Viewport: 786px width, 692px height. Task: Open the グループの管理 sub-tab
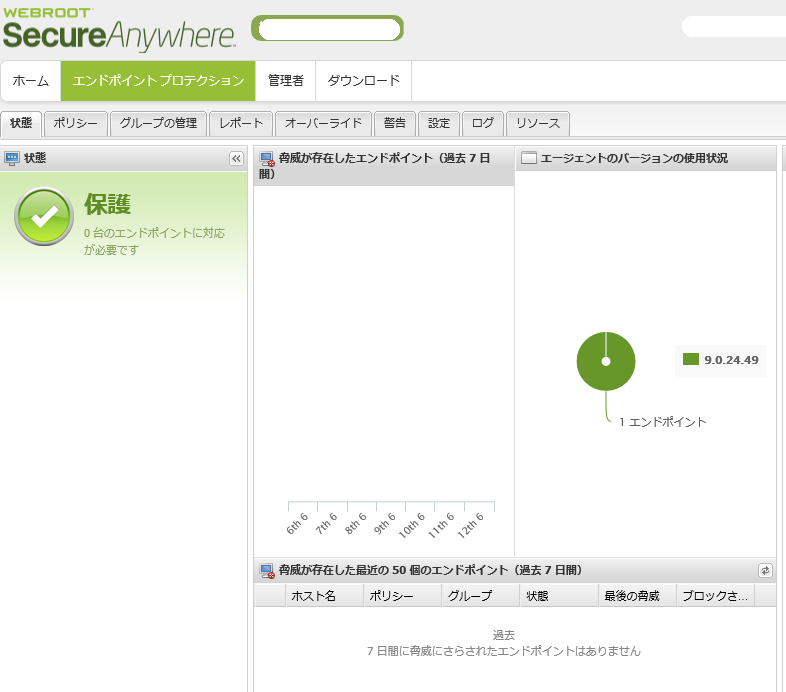pos(158,124)
